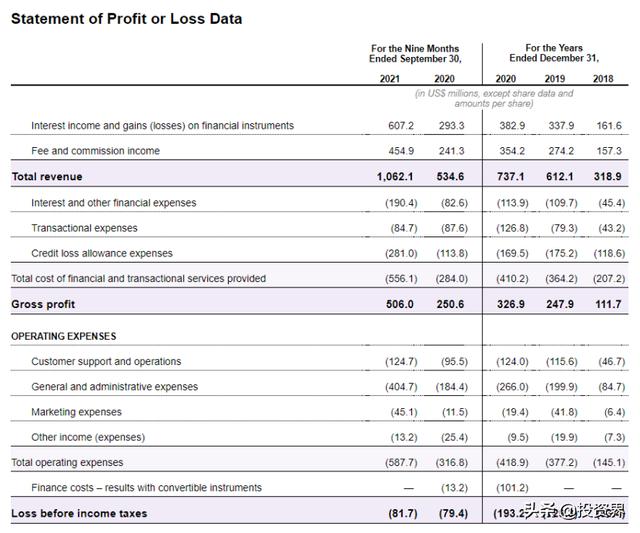Select the Credit loss allowance expenses label
The height and width of the screenshot is (533, 640).
tap(102, 253)
